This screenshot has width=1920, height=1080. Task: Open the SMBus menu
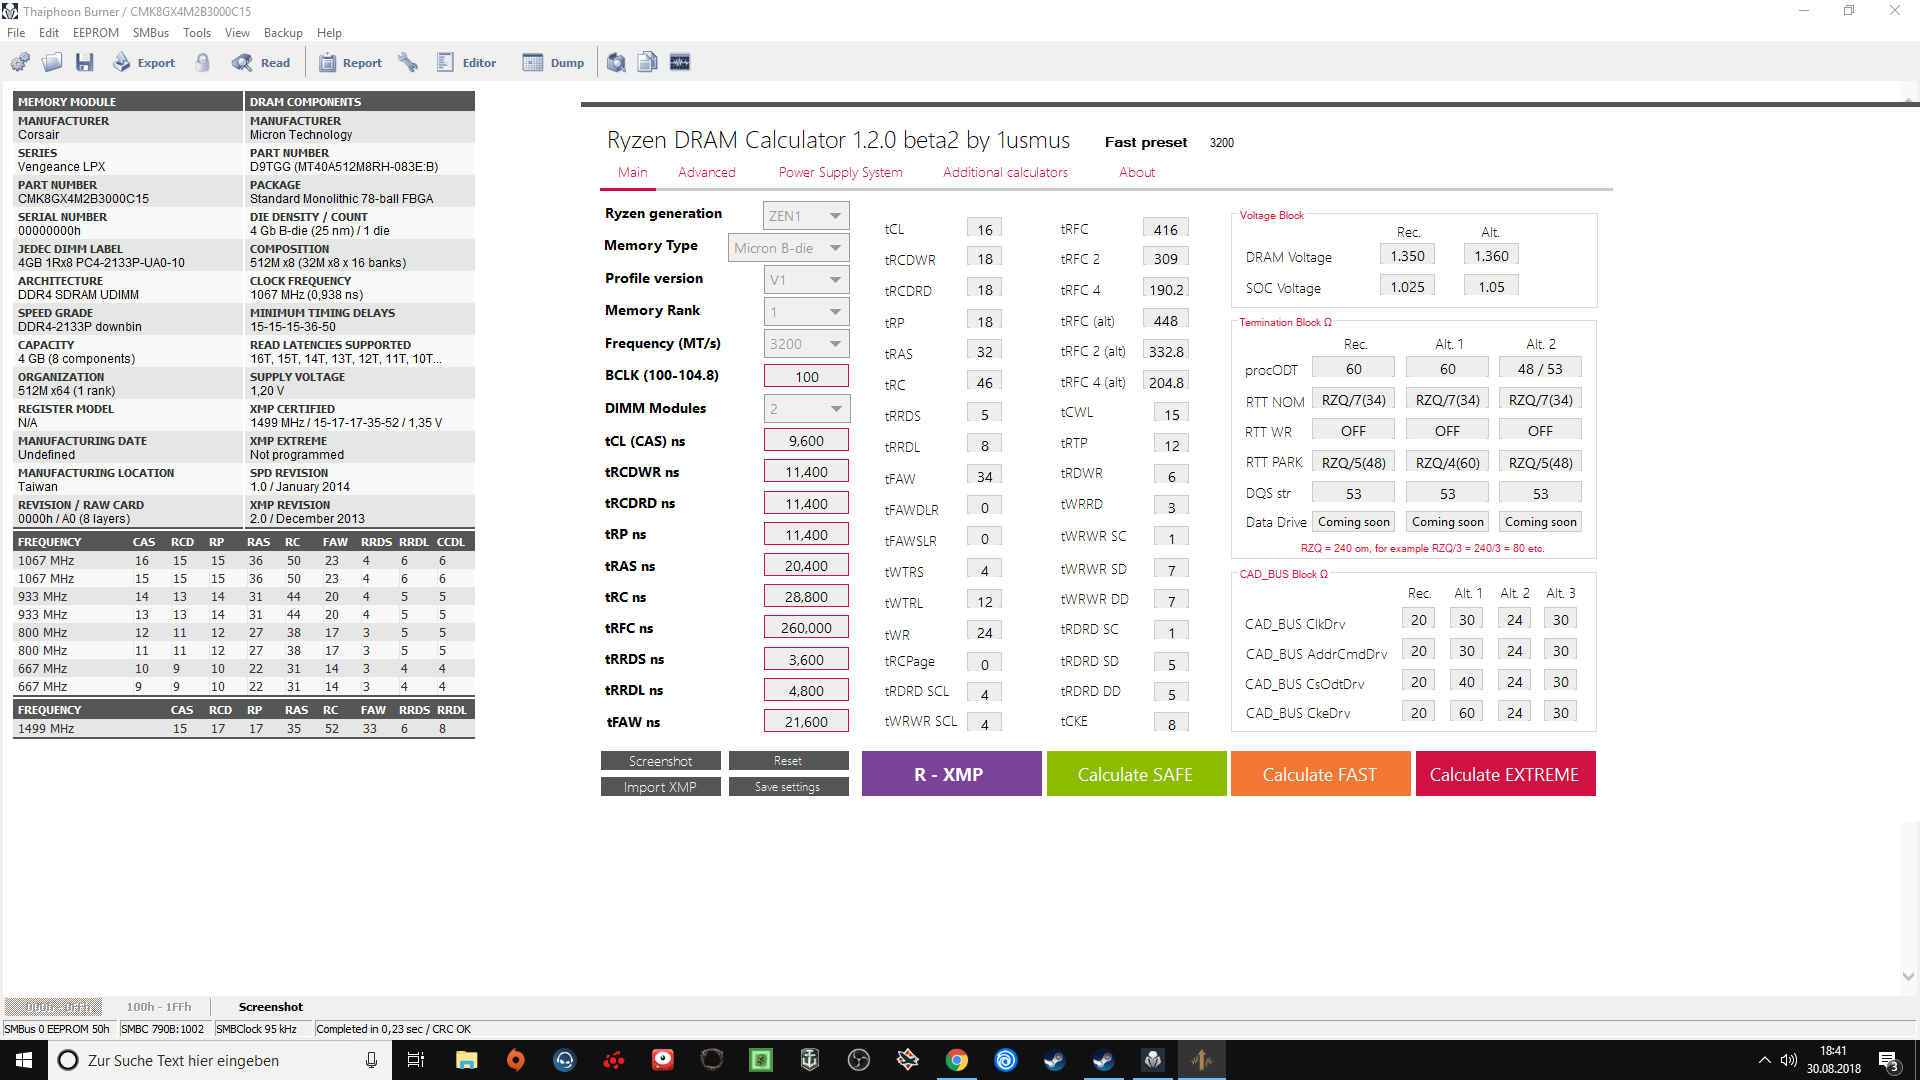click(x=151, y=33)
